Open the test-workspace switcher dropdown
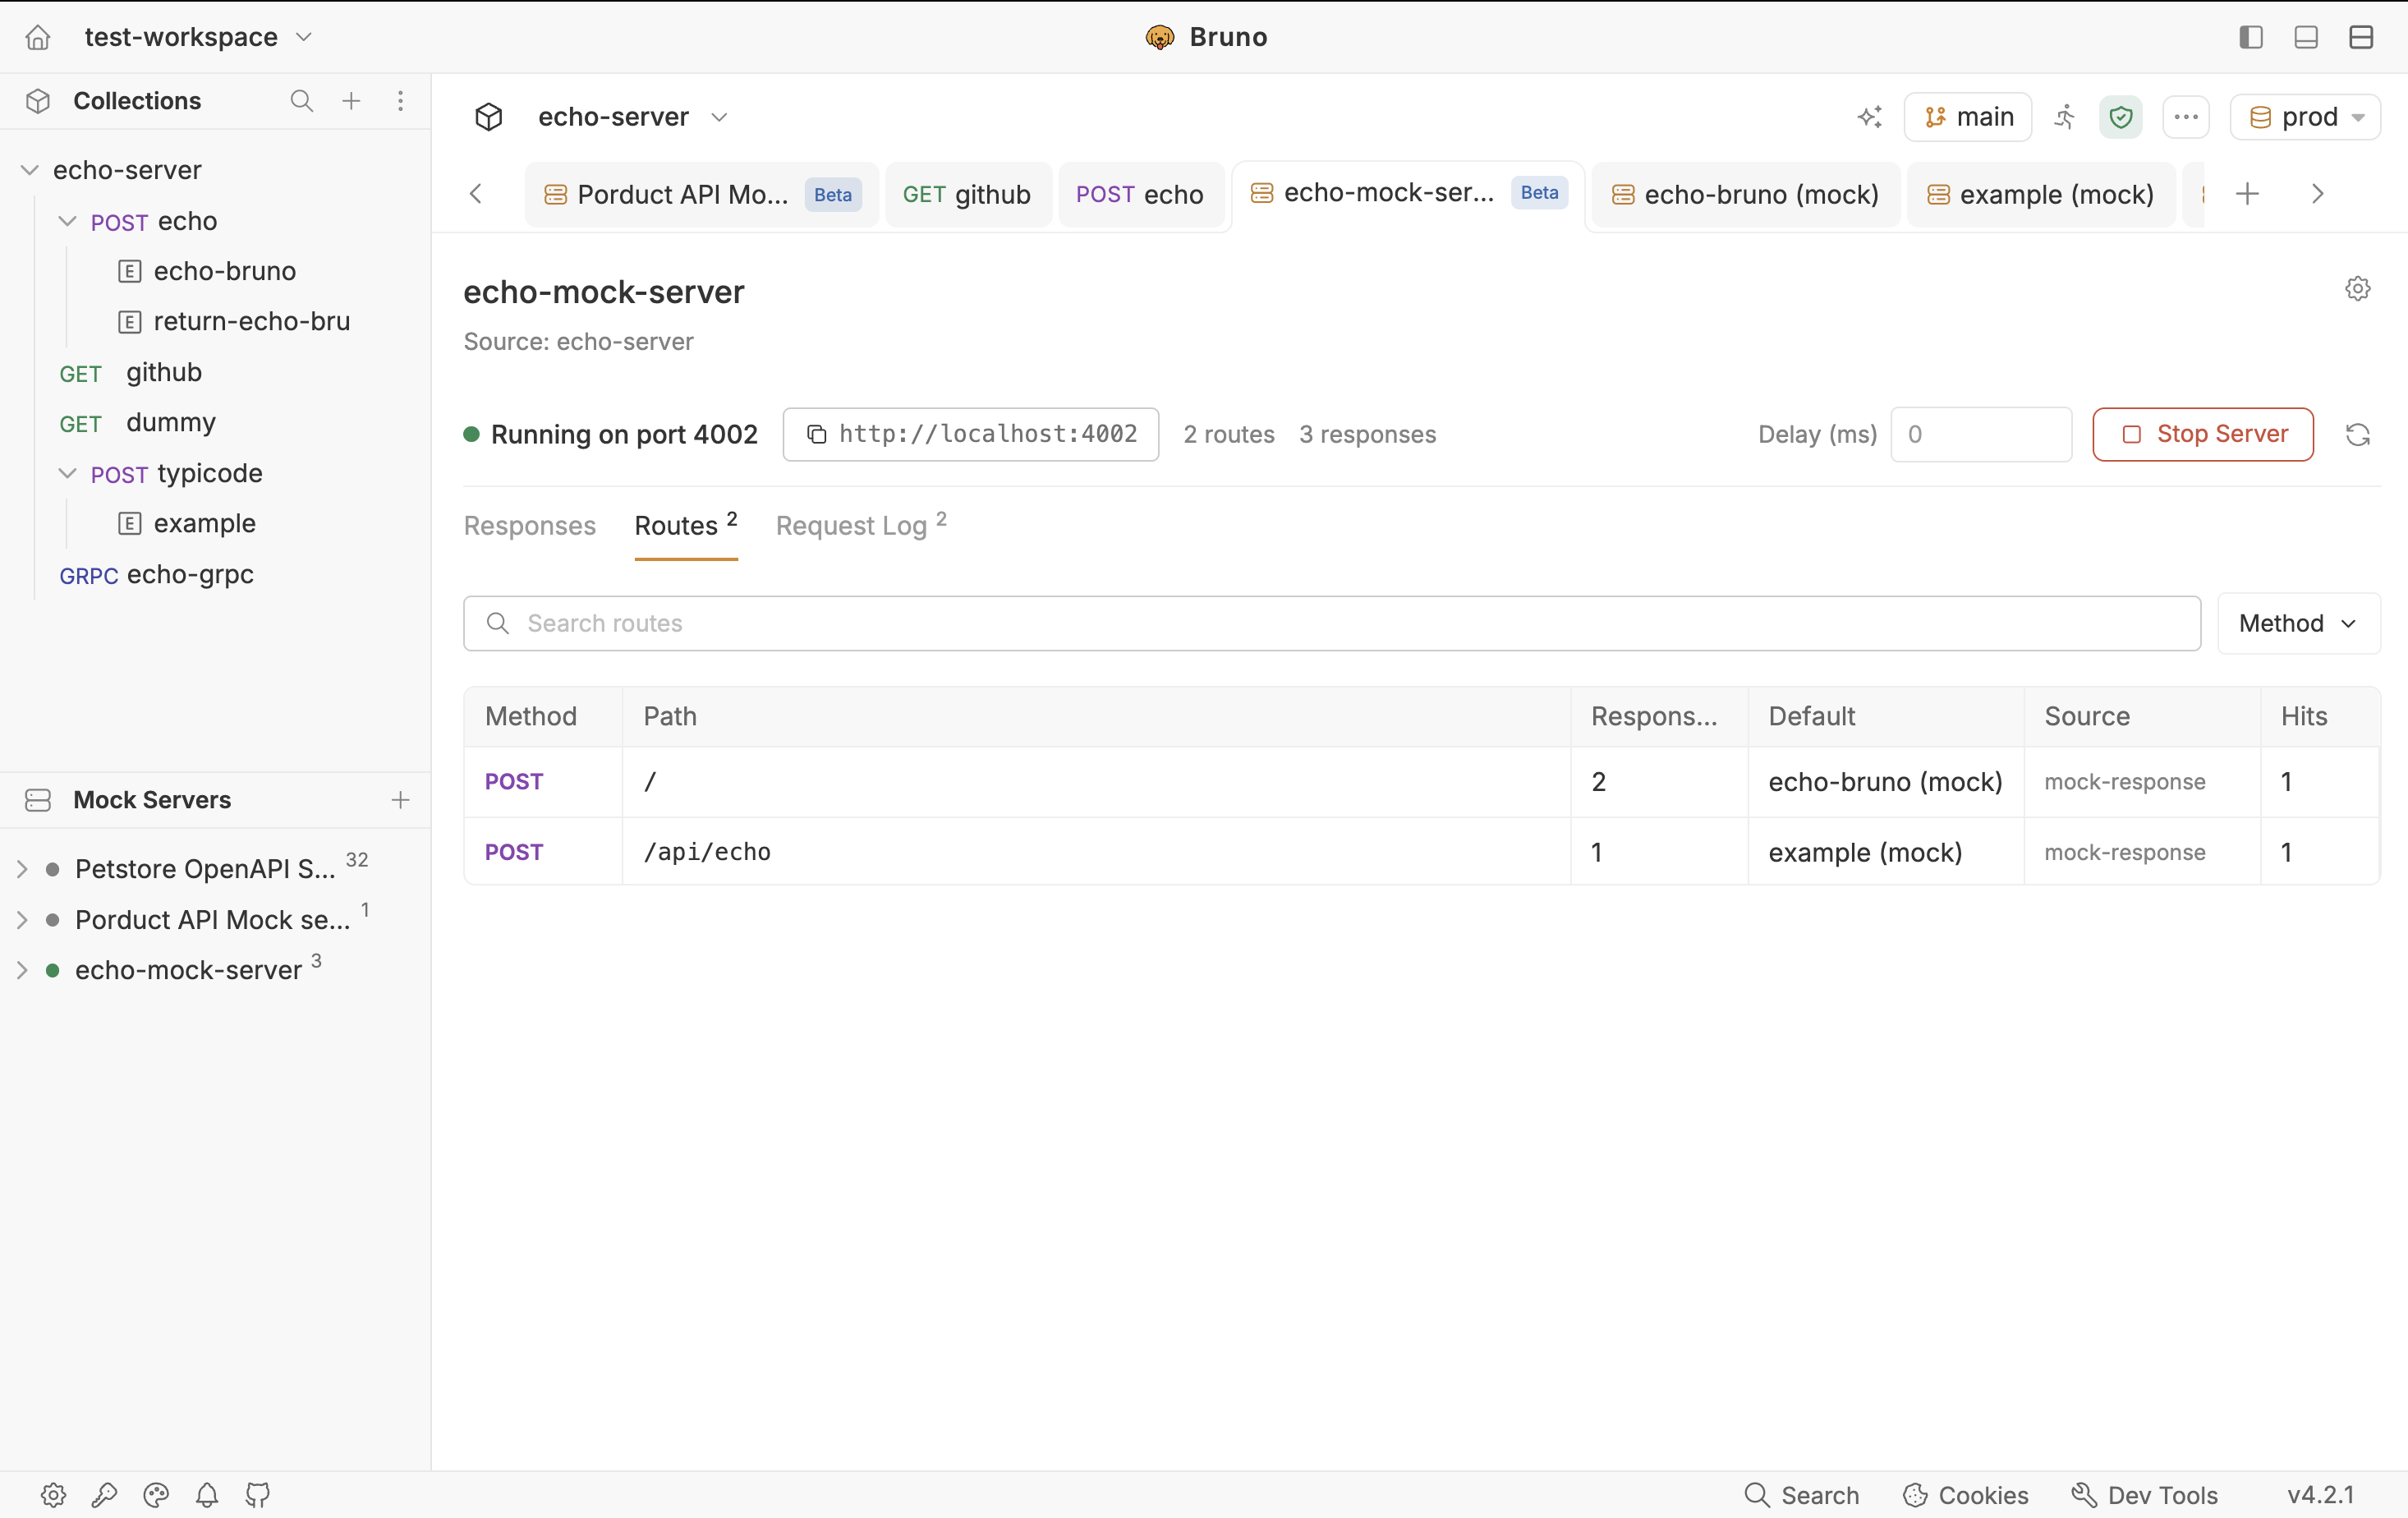Image resolution: width=2408 pixels, height=1518 pixels. pyautogui.click(x=199, y=37)
